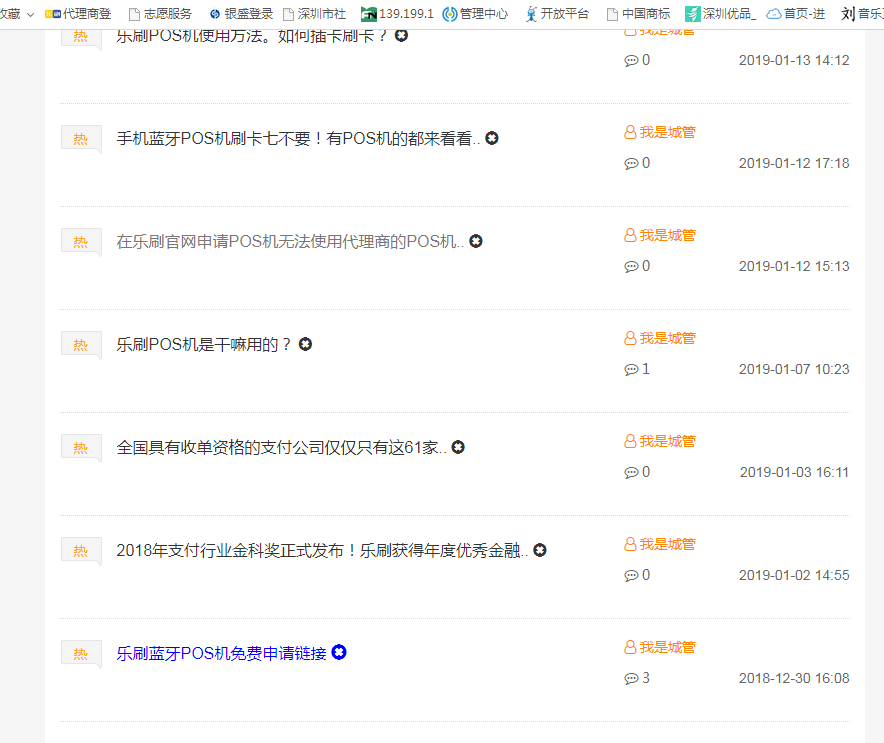Click comment icon showing 3 replies
The image size is (884, 743).
[x=631, y=678]
